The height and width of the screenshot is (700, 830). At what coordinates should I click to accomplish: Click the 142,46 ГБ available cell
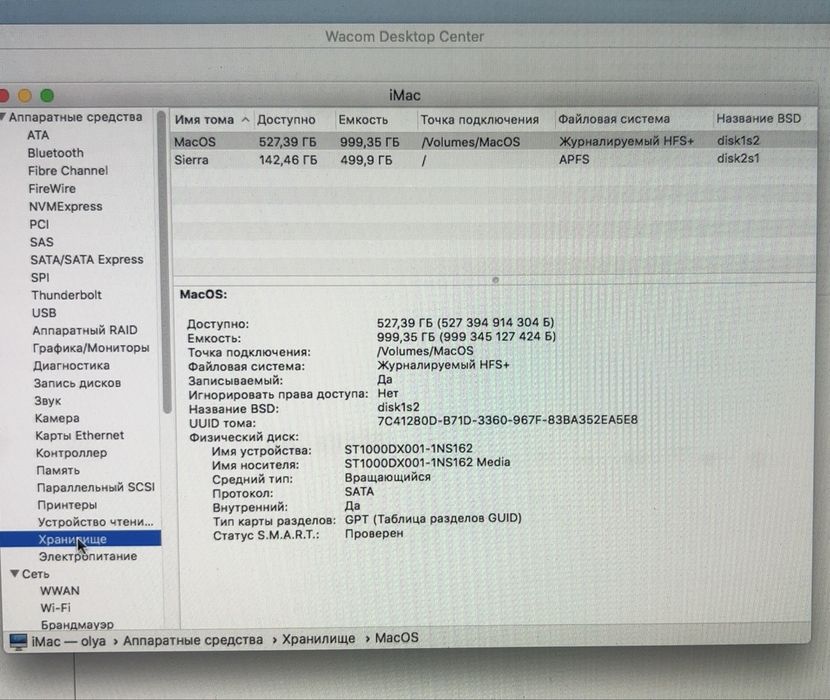pyautogui.click(x=288, y=160)
